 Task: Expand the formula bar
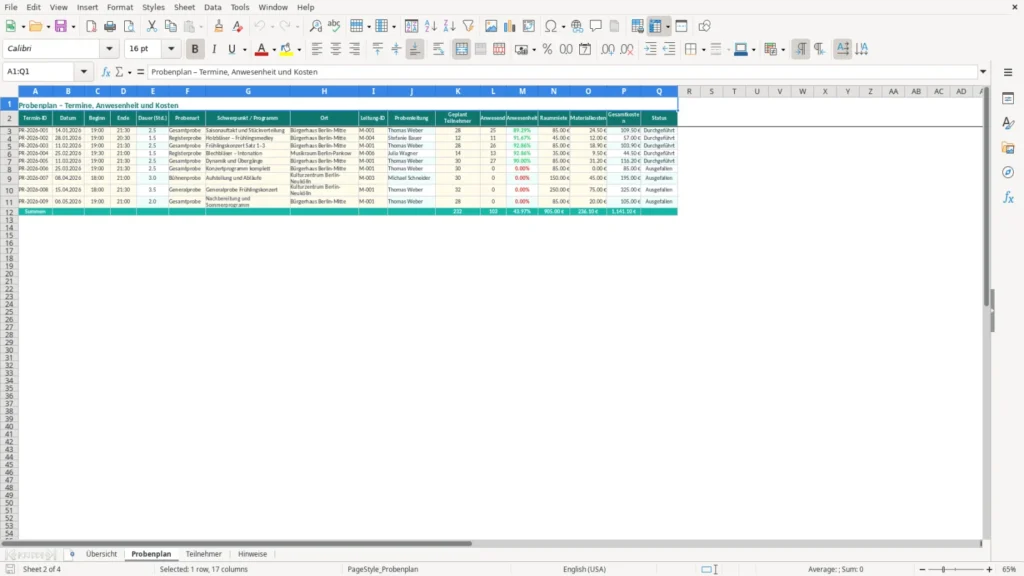click(x=983, y=72)
